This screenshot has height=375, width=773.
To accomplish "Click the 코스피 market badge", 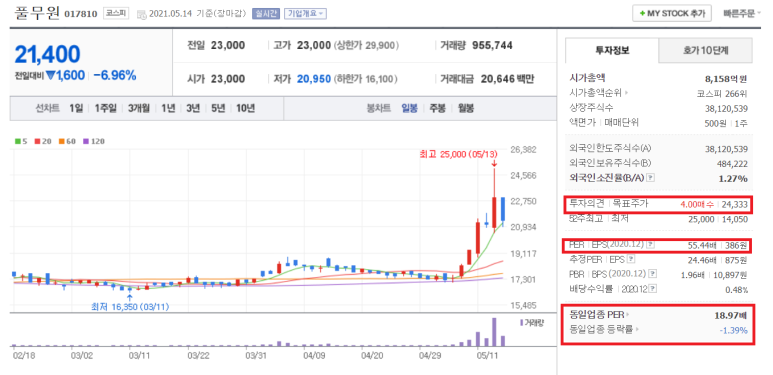I will [x=116, y=13].
